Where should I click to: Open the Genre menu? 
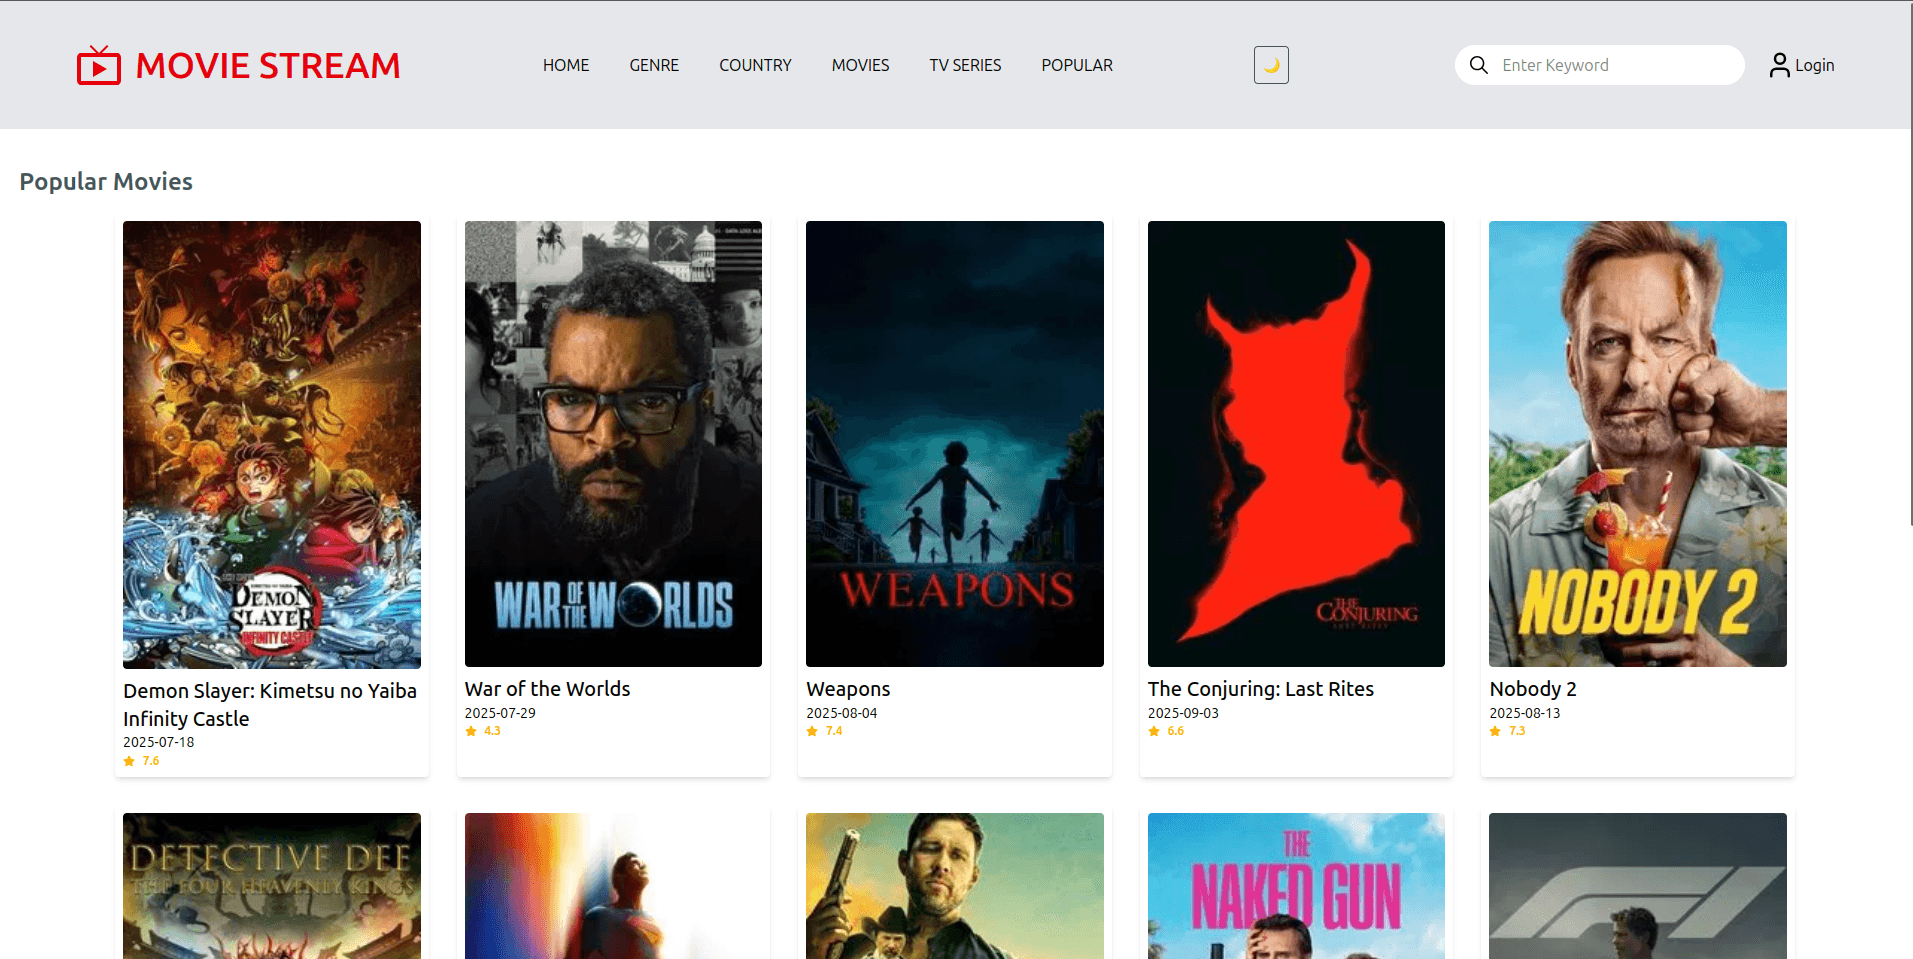coord(654,65)
